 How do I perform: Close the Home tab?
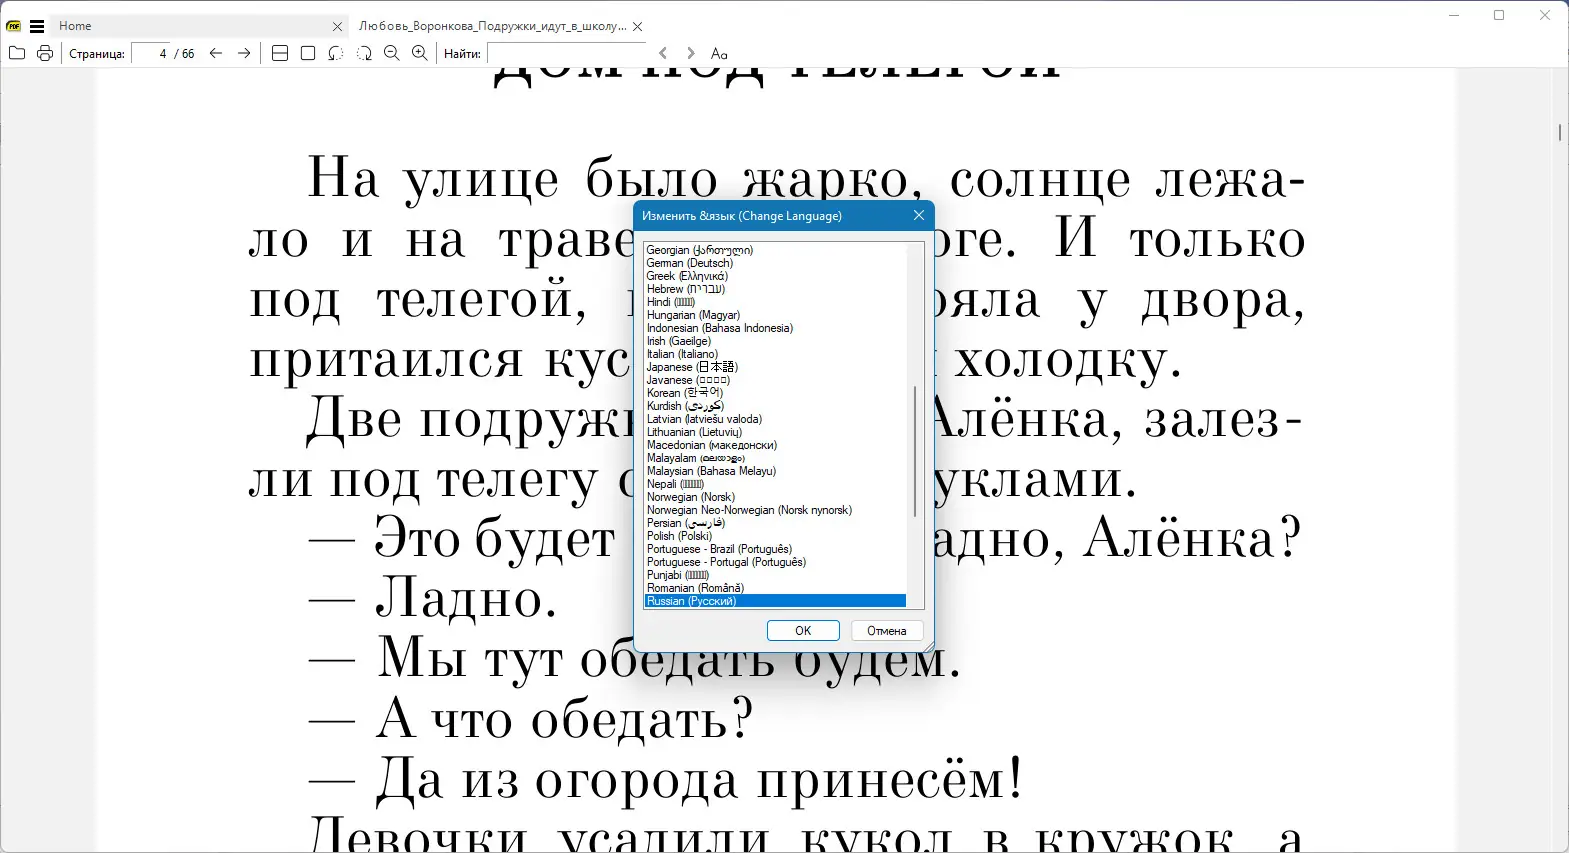pos(337,27)
